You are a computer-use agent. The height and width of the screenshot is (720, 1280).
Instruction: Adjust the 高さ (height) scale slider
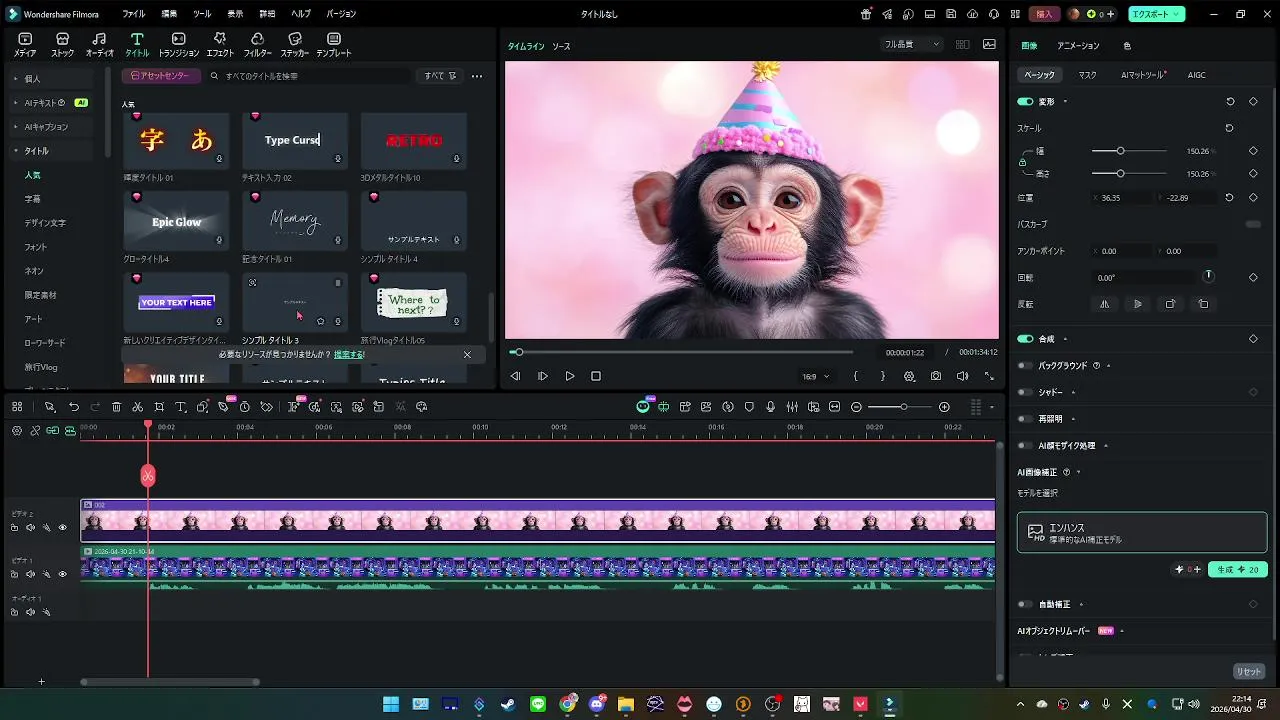pyautogui.click(x=1129, y=173)
